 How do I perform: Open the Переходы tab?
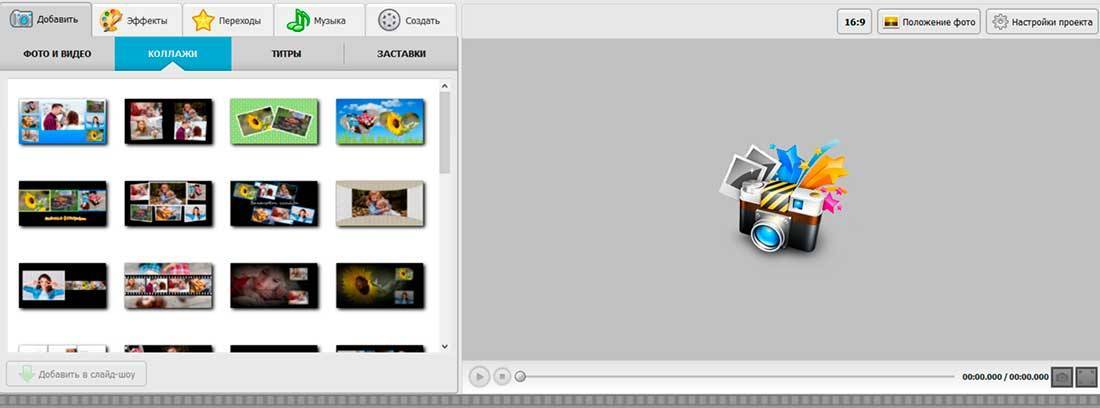228,20
